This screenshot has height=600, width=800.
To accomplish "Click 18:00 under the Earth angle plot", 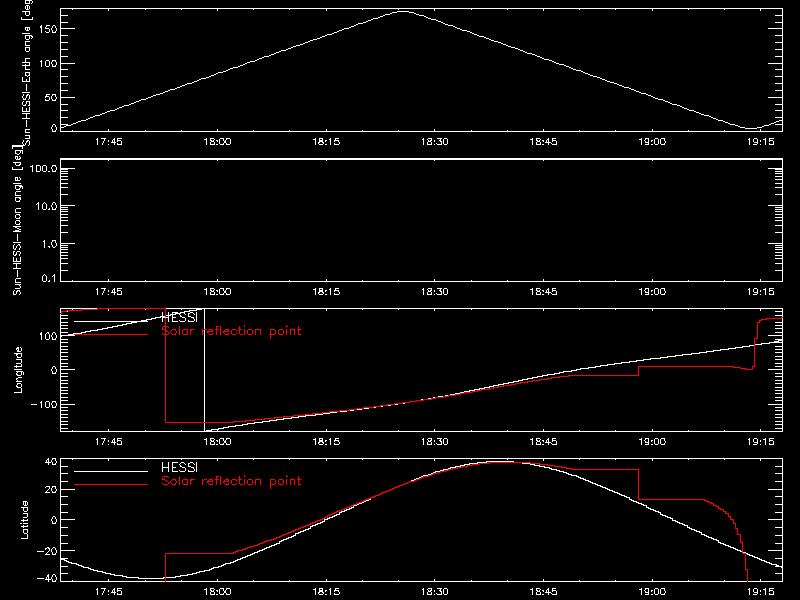I will 217,142.
